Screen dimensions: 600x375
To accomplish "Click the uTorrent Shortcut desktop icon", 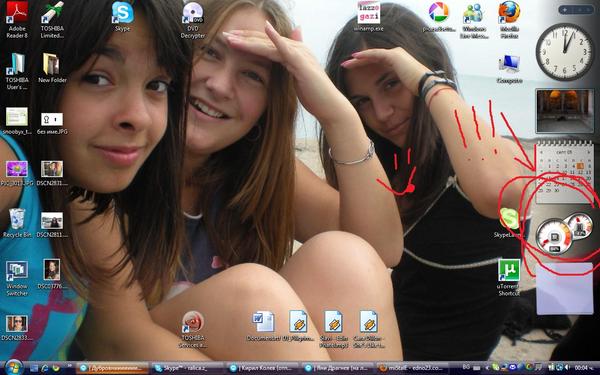I will pyautogui.click(x=509, y=277).
